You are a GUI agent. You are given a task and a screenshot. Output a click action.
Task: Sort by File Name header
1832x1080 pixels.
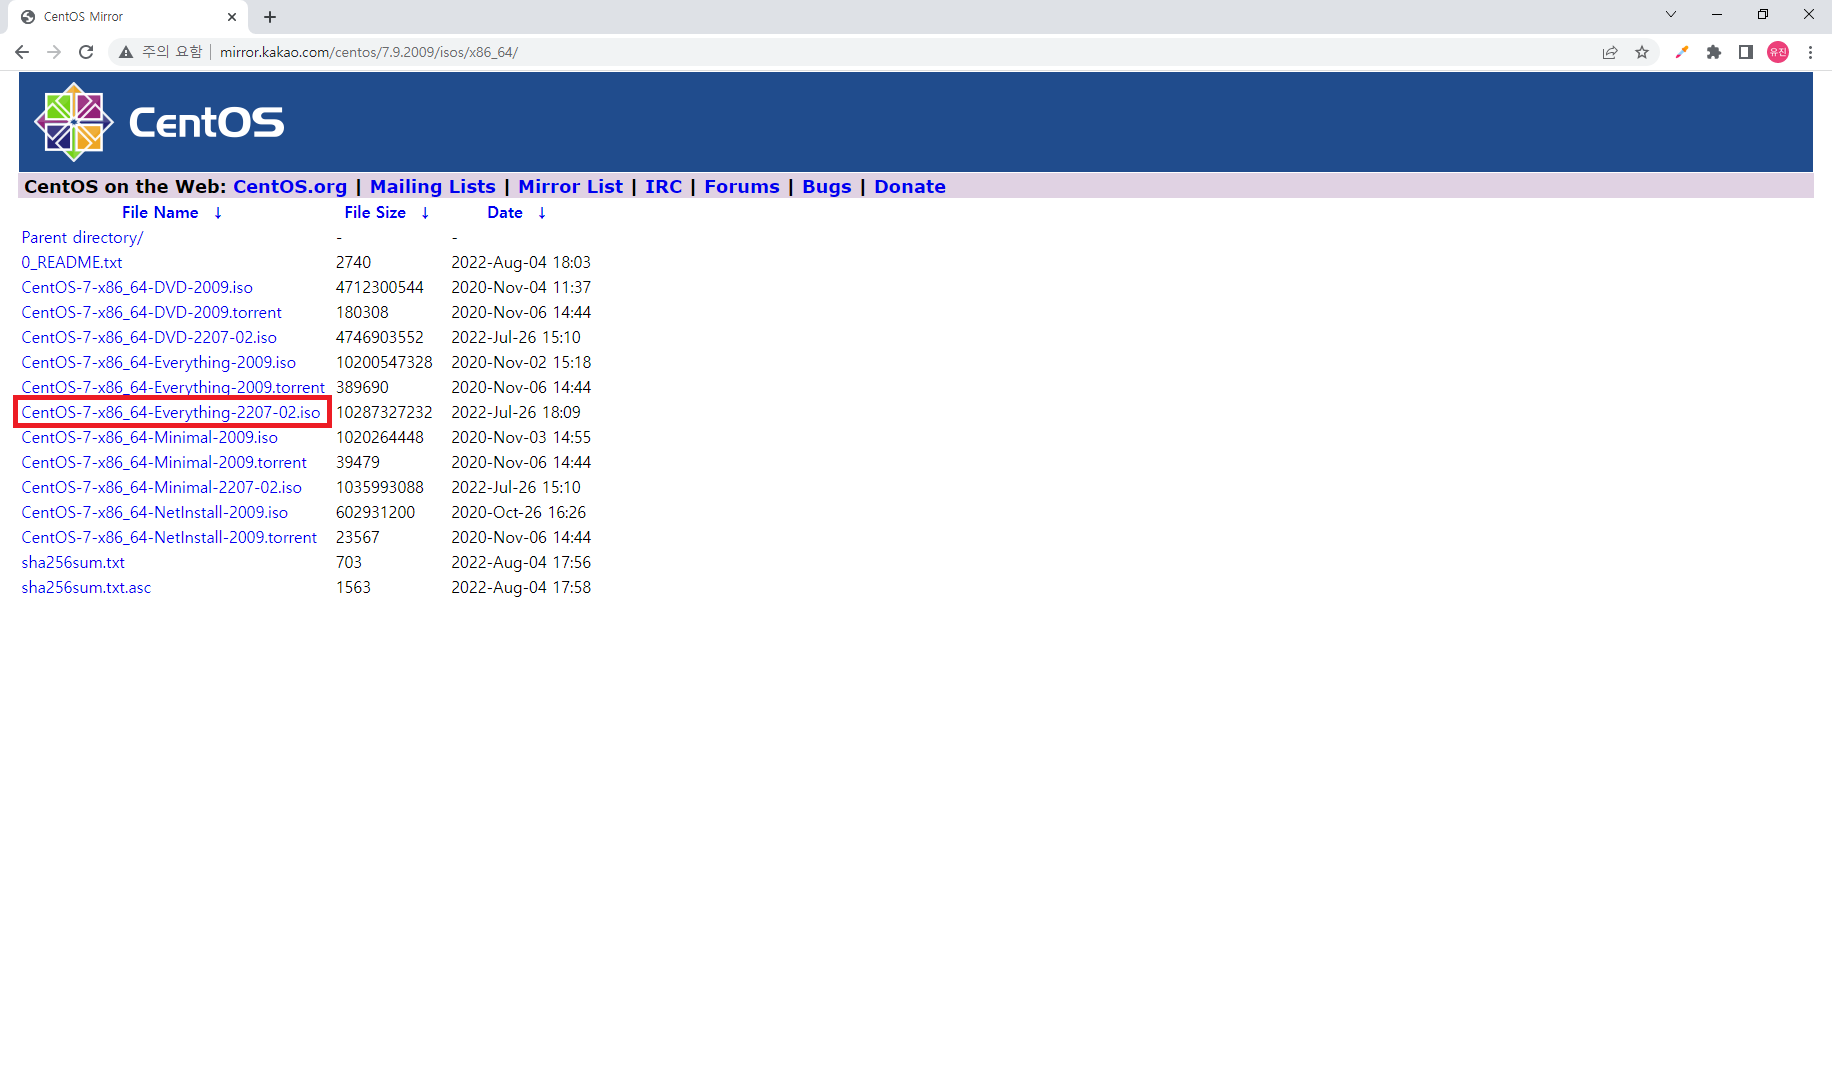[x=160, y=213]
